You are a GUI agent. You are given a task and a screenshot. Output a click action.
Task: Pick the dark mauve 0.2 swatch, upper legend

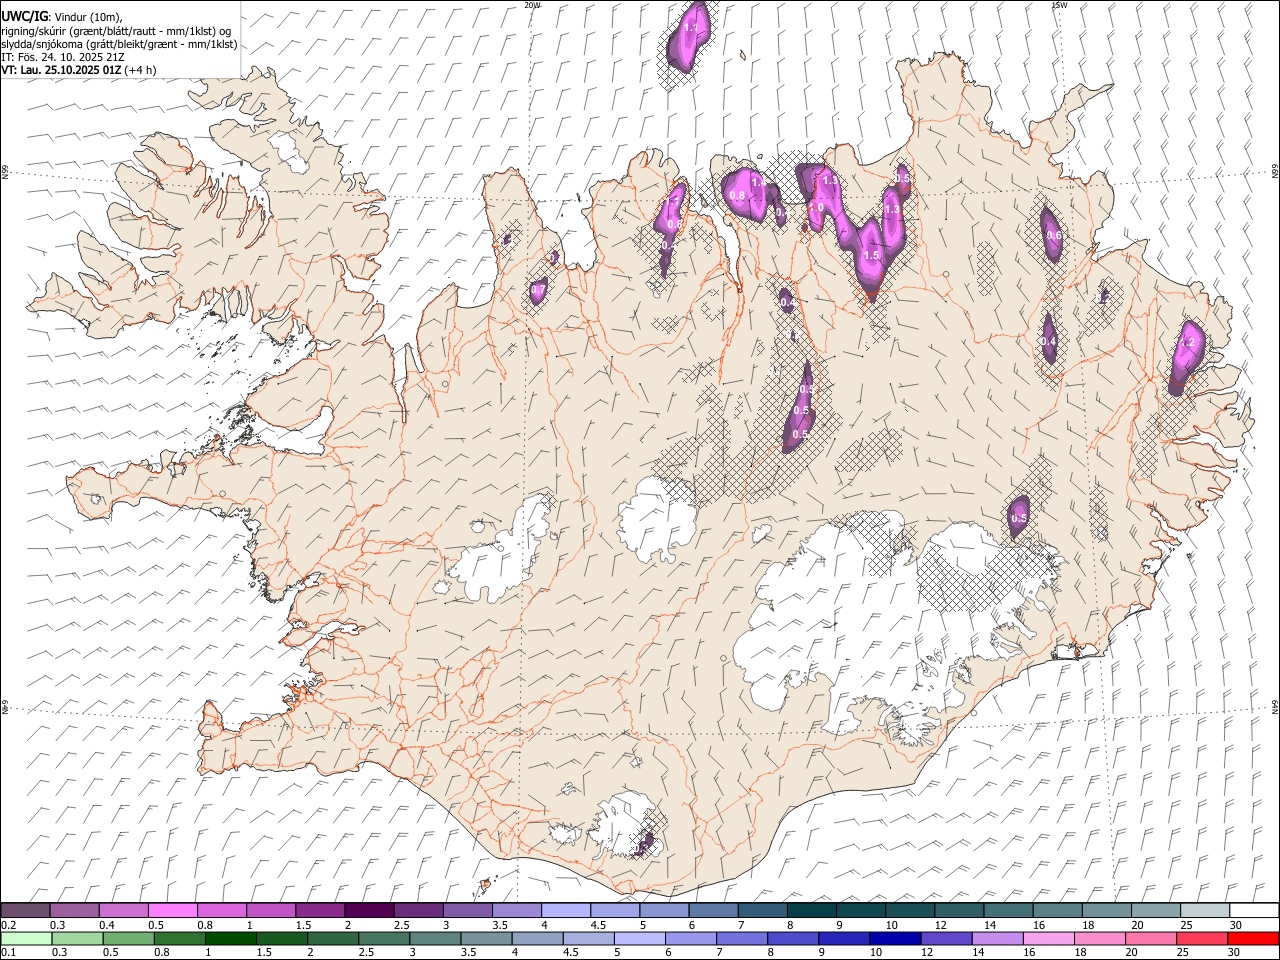point(25,911)
